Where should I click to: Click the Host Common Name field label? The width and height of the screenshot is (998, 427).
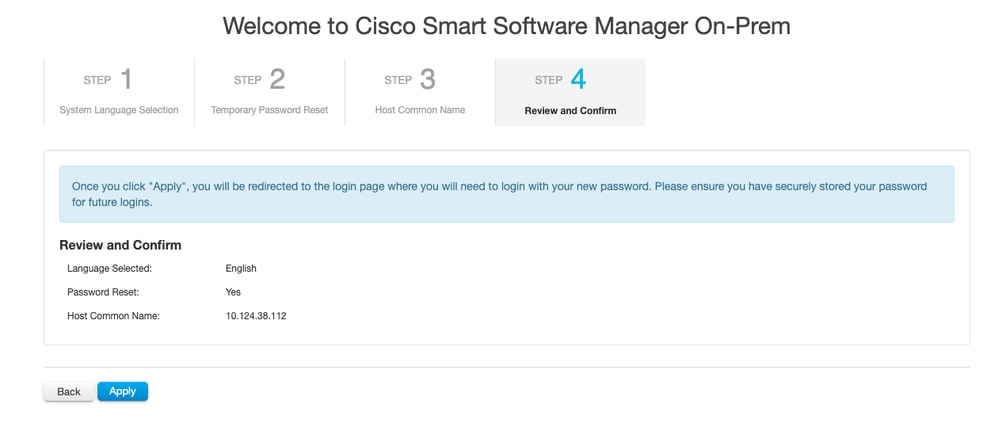pos(113,316)
